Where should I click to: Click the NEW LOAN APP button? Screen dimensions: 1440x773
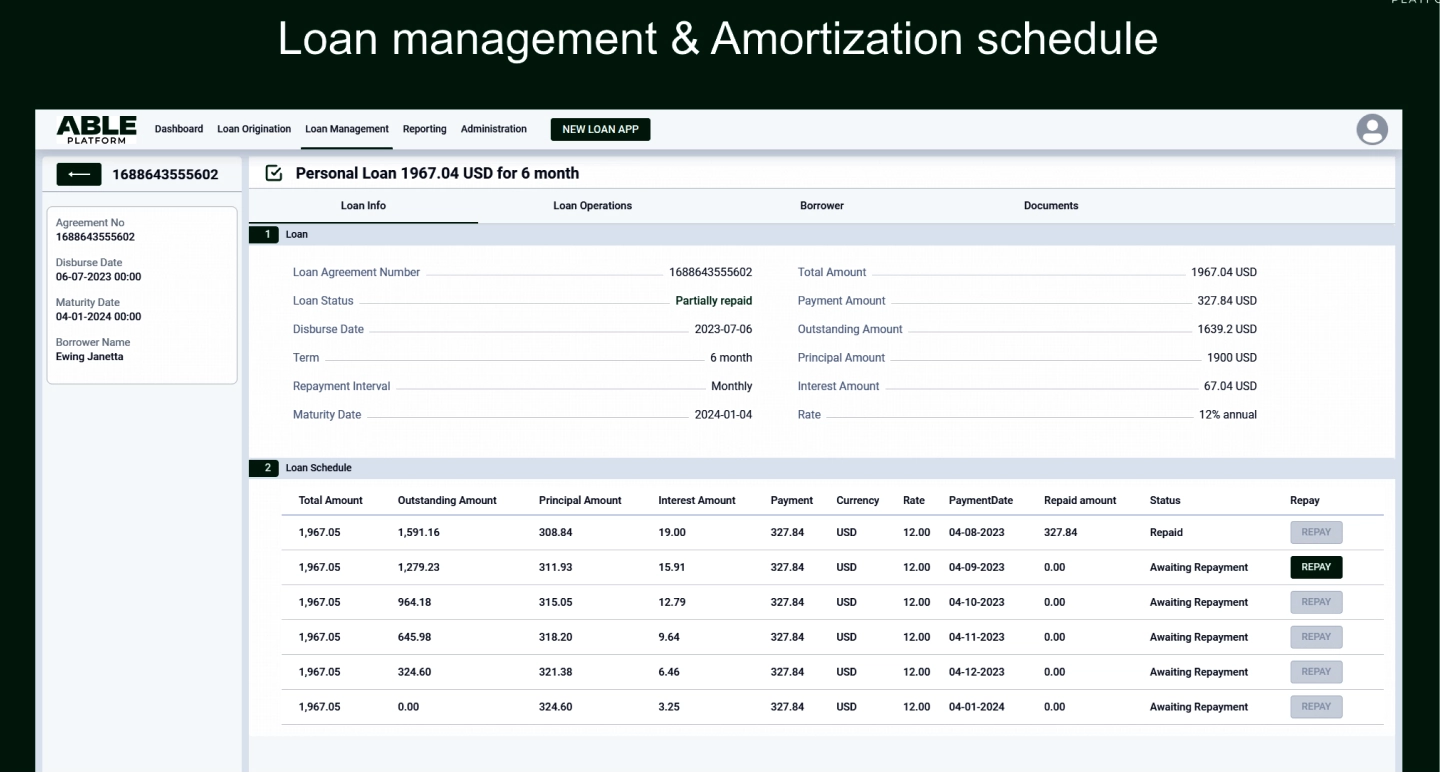600,129
